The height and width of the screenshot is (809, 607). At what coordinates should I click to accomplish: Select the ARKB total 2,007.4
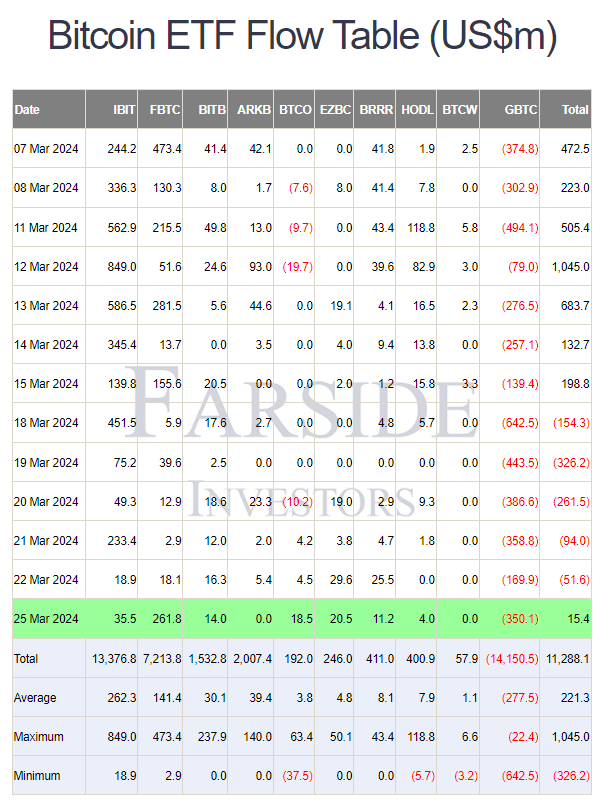252,658
